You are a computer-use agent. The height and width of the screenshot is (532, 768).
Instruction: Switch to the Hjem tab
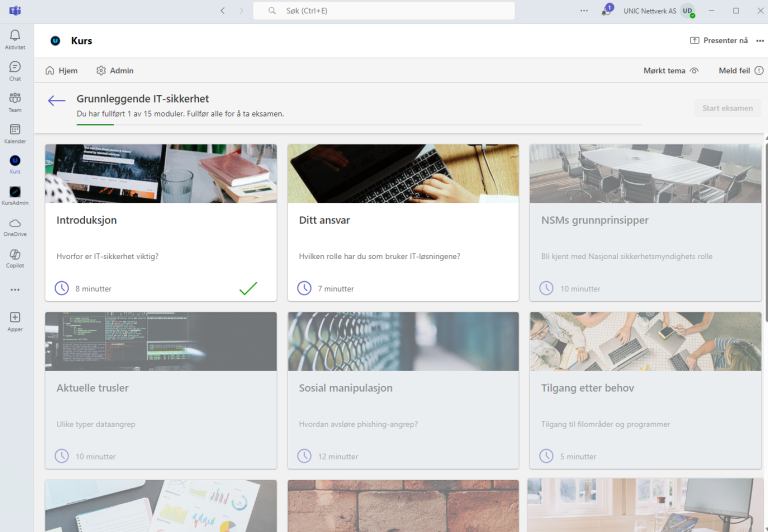tap(62, 71)
